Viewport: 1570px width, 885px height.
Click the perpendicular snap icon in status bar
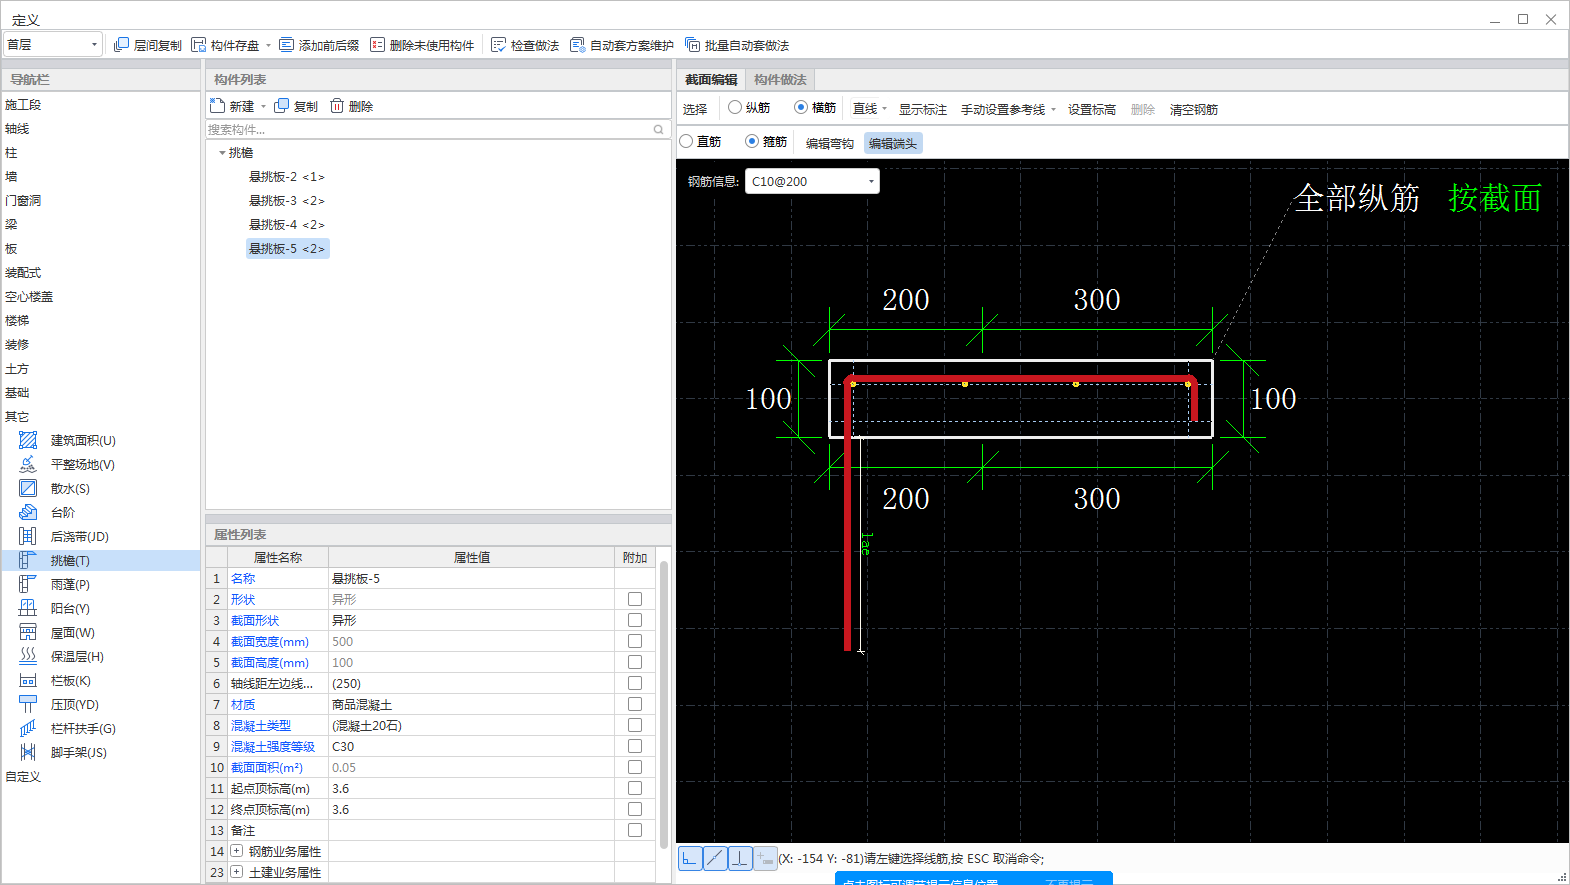pos(740,858)
